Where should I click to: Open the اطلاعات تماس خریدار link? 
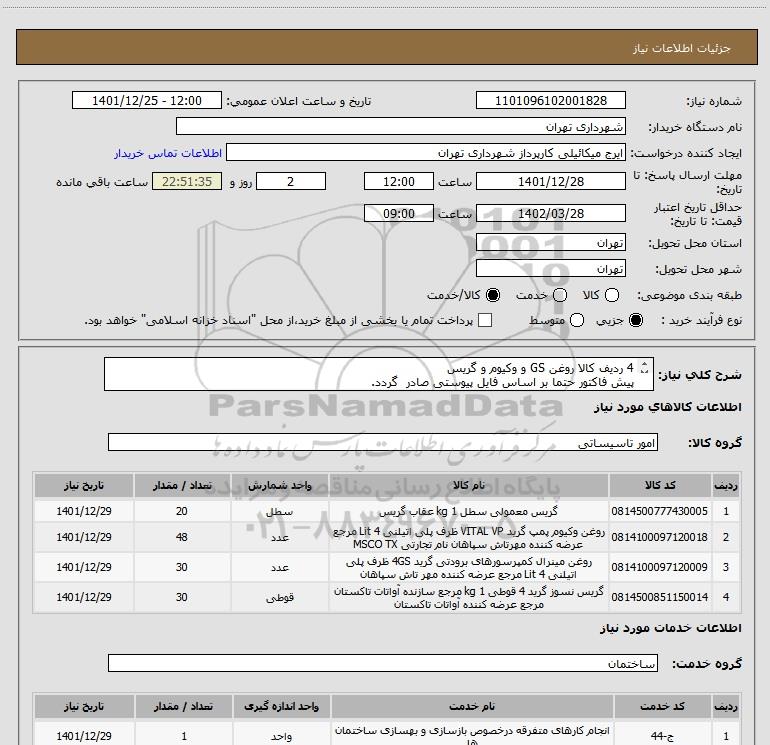click(168, 153)
